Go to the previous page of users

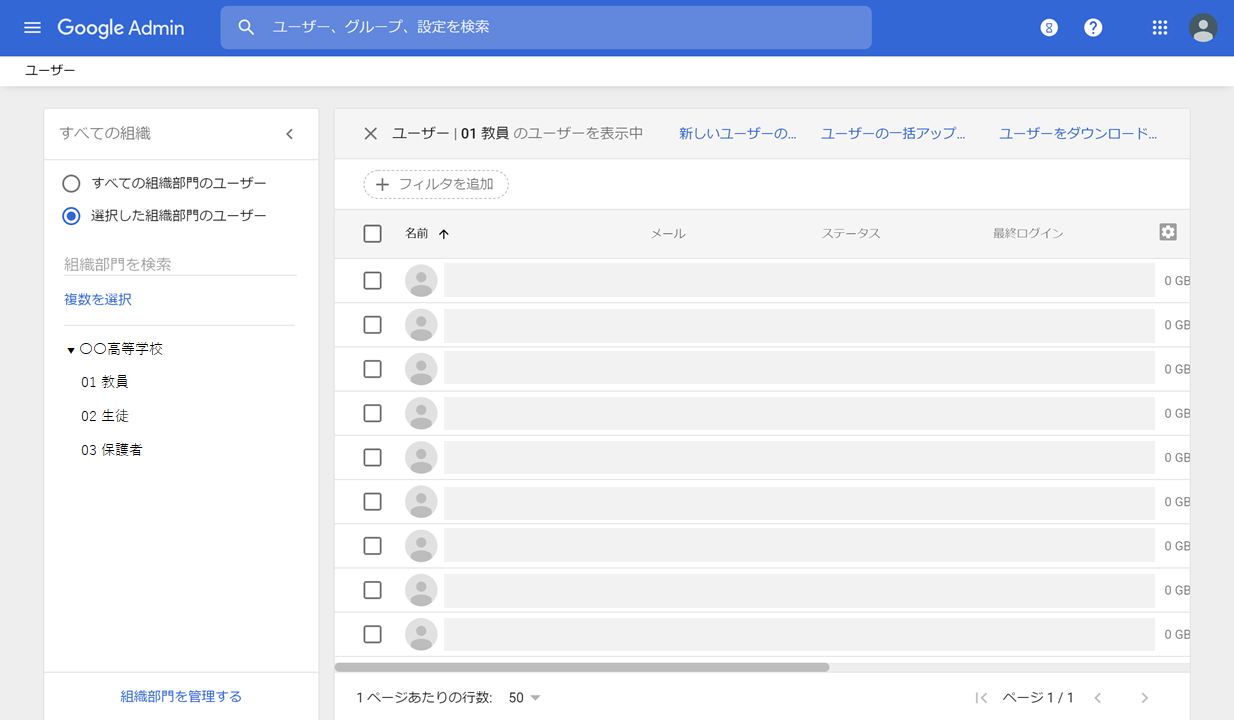[1097, 698]
